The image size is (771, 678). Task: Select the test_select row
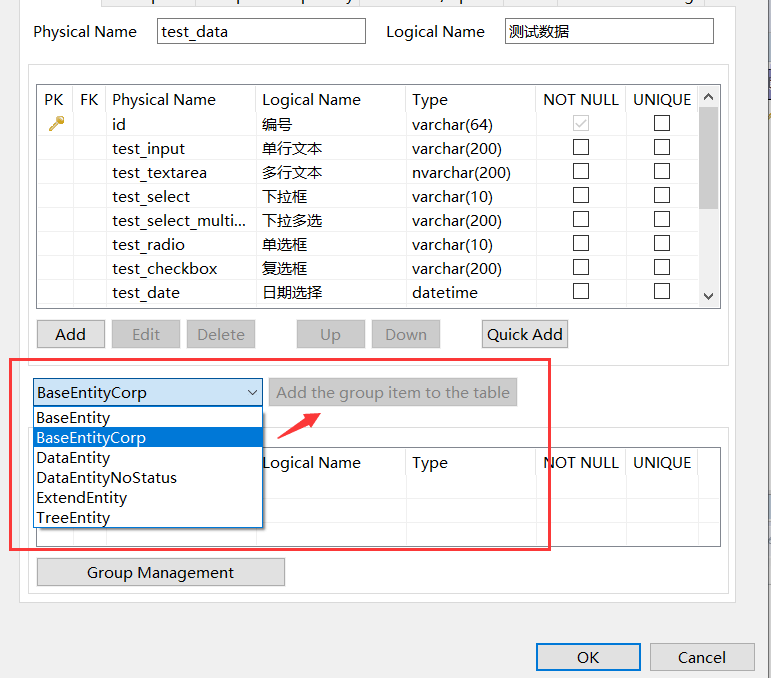click(x=368, y=196)
